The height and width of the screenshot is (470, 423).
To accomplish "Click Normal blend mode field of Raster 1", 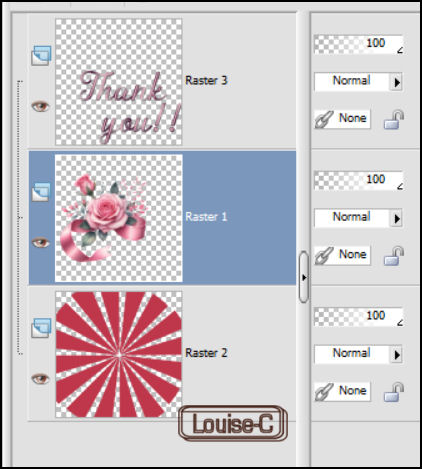I will pyautogui.click(x=352, y=218).
